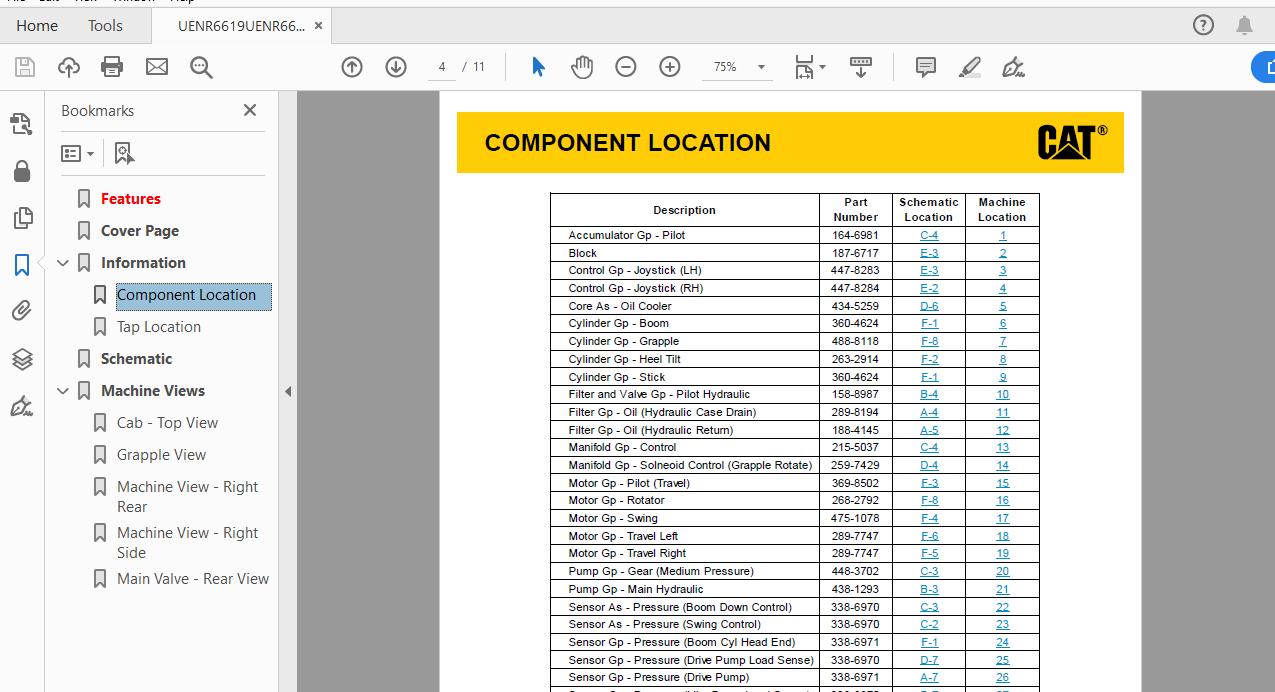This screenshot has height=692, width=1275.
Task: Open the Grapple View bookmark
Action: coord(161,455)
